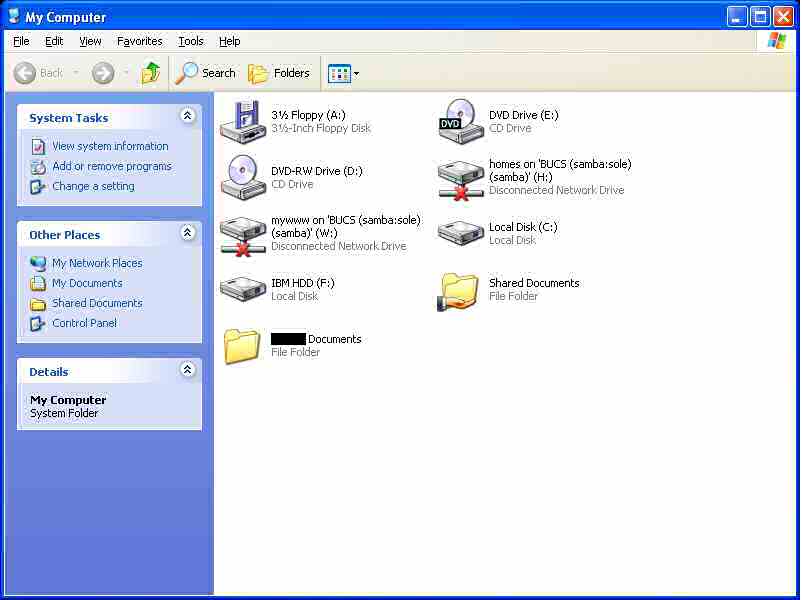Click the Forward arrow icon
This screenshot has height=600, width=802.
103,73
